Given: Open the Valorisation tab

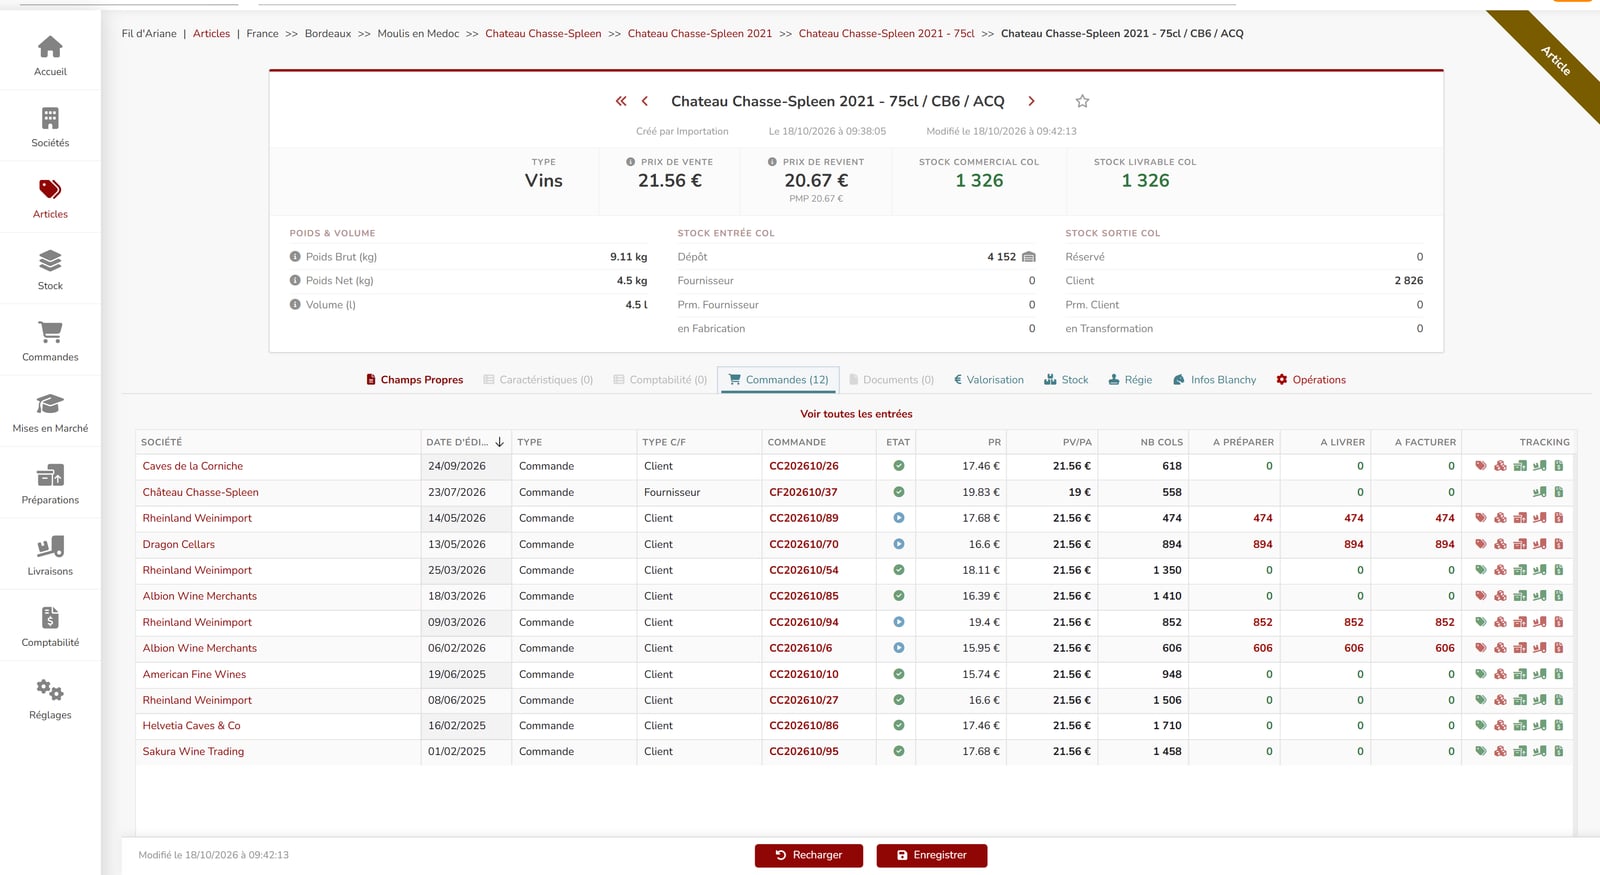Looking at the screenshot, I should pyautogui.click(x=988, y=380).
